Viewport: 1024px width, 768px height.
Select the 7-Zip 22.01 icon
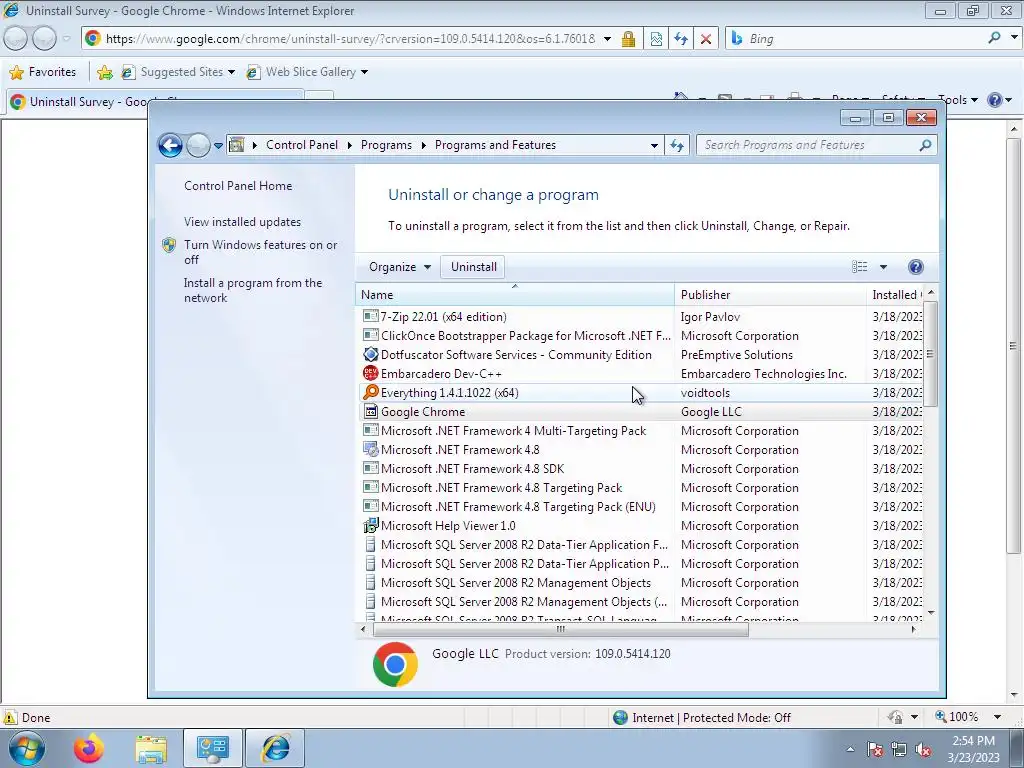click(x=370, y=317)
